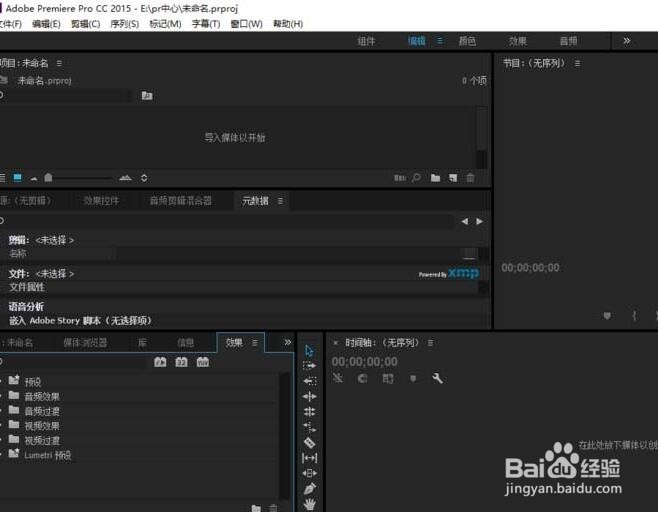Open timeline settings wrench
The width and height of the screenshot is (658, 512).
click(437, 379)
